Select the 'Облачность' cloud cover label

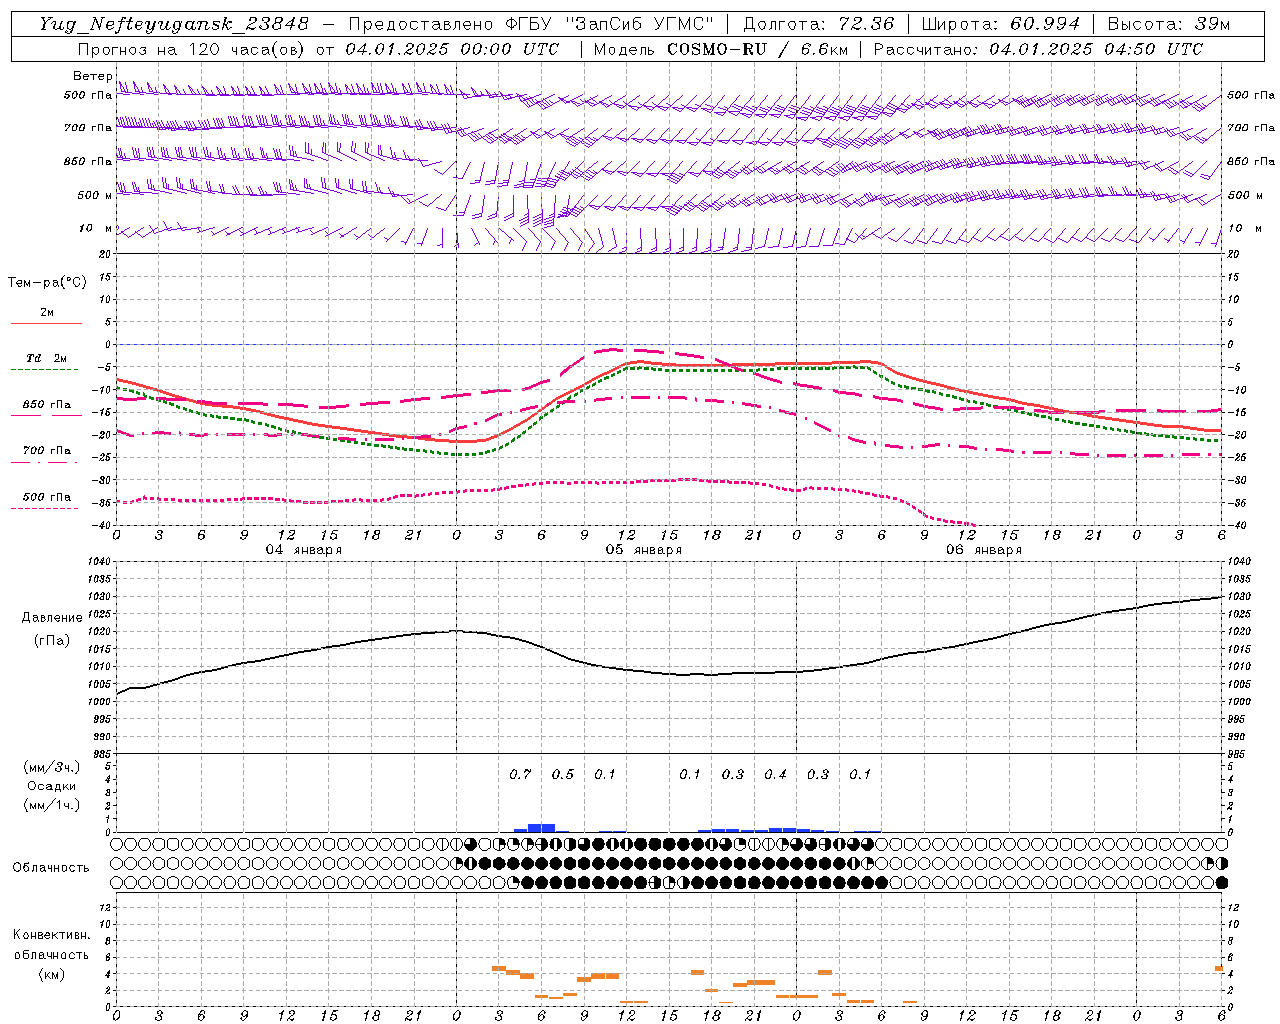coord(51,867)
